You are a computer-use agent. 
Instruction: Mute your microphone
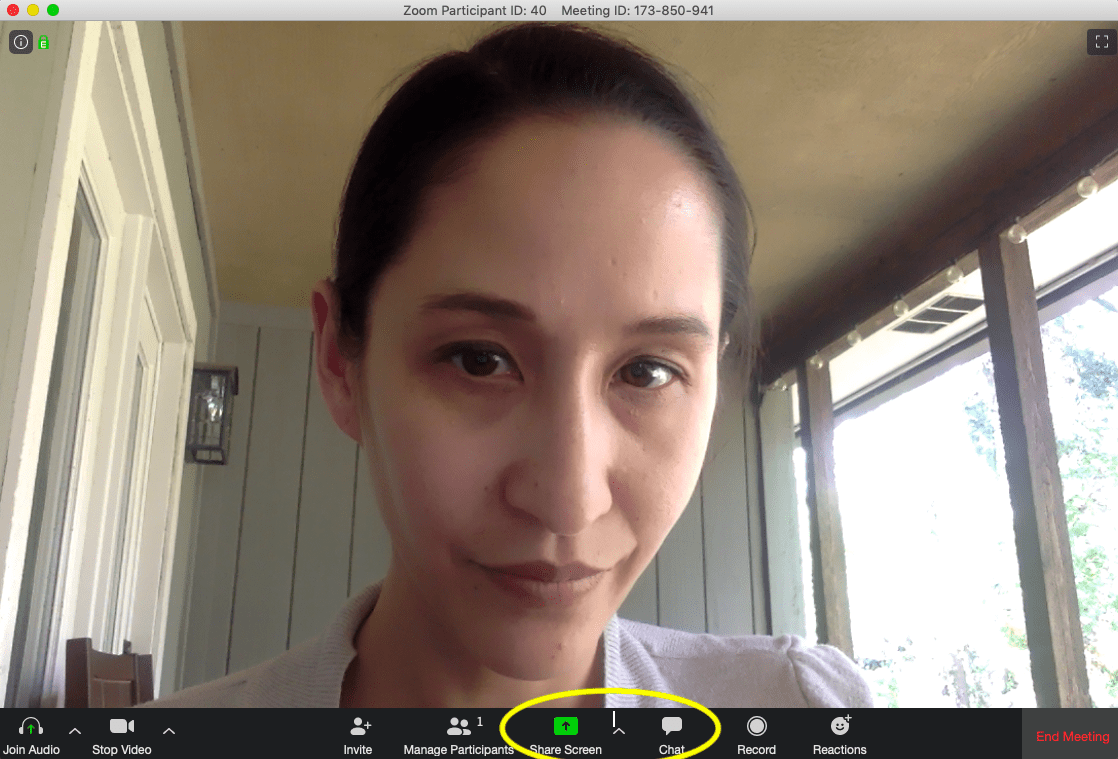pyautogui.click(x=31, y=733)
